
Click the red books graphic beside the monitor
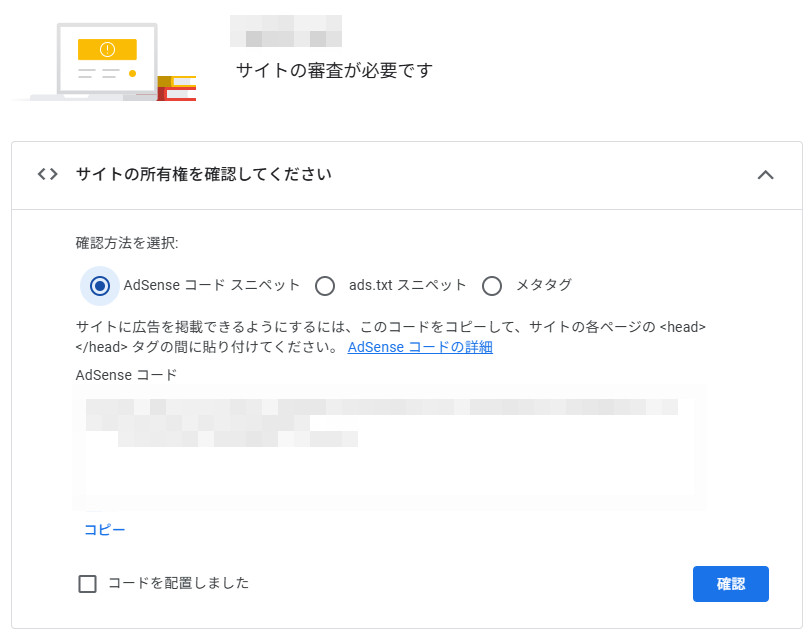click(x=177, y=89)
